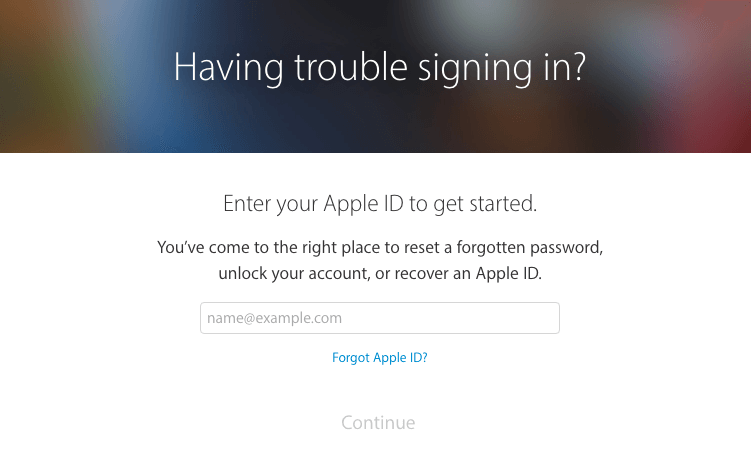
Task: Click the 'Enter your Apple ID to get started' subheading
Action: point(380,204)
